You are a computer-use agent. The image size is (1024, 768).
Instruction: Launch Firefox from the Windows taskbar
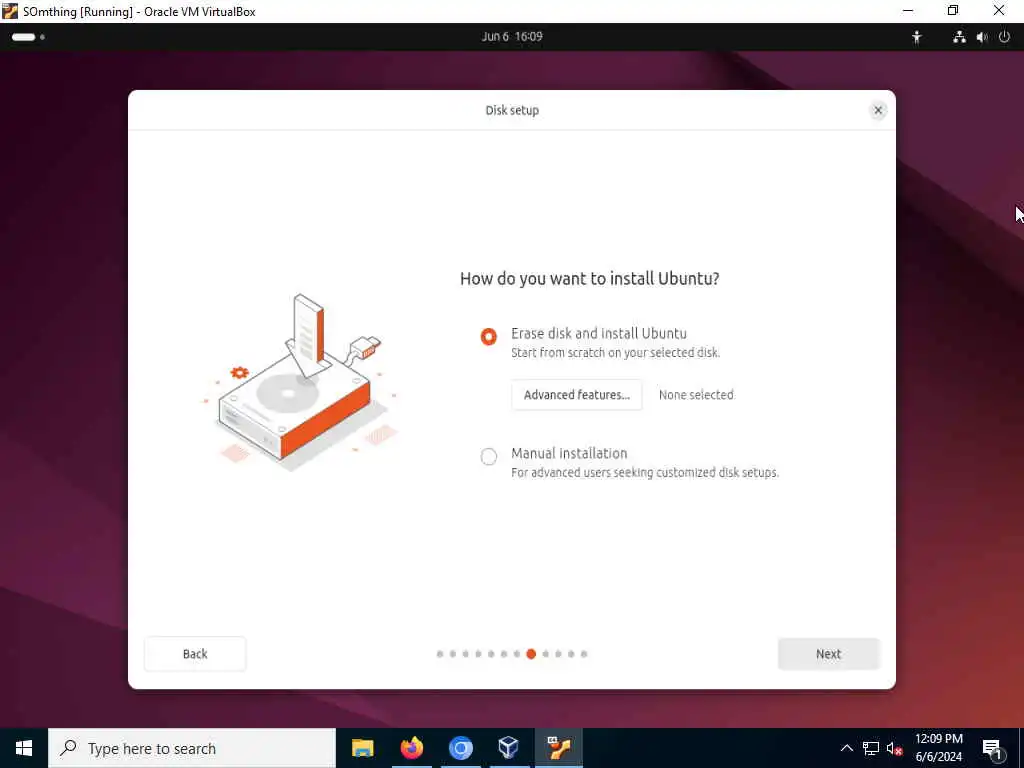pyautogui.click(x=411, y=748)
